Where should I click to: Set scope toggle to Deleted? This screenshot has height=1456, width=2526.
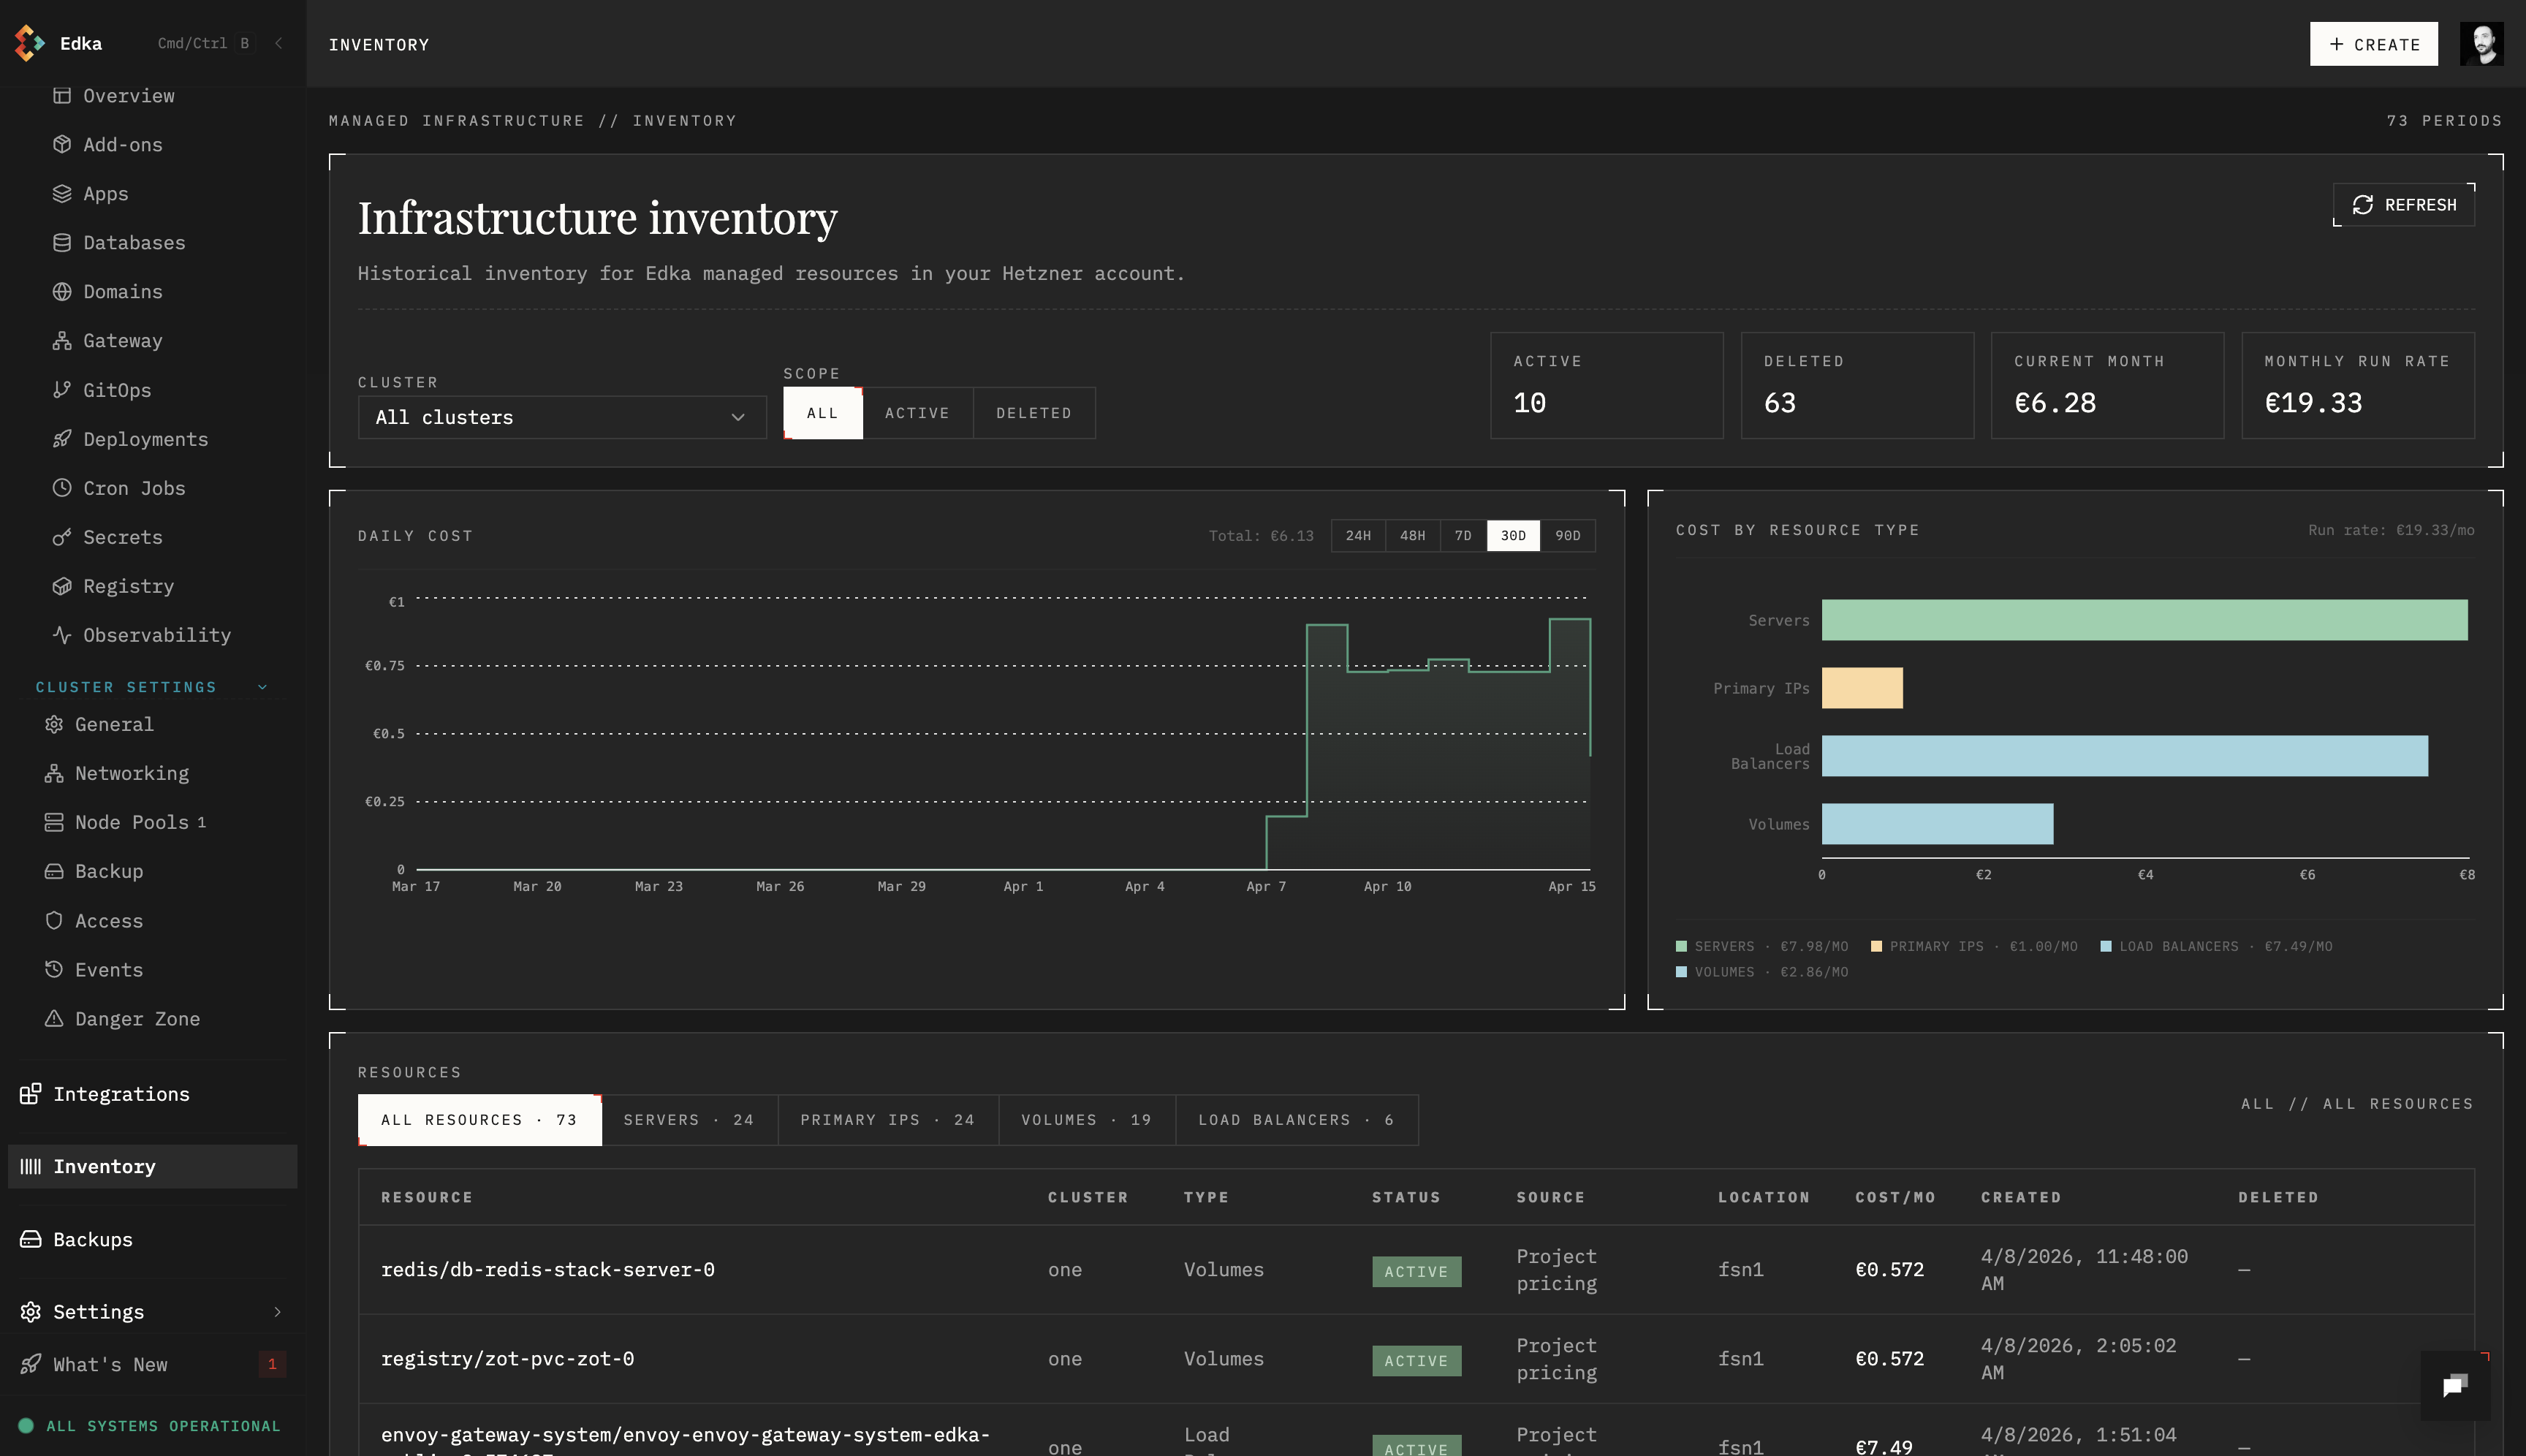(1034, 413)
